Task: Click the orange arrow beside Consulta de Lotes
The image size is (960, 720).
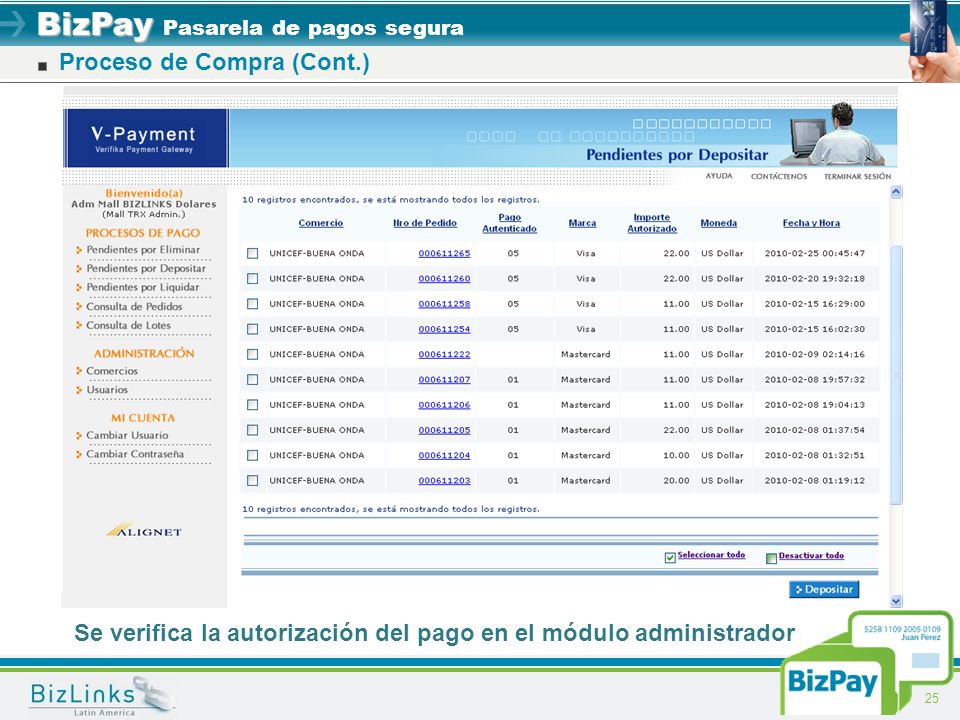Action: click(x=79, y=326)
